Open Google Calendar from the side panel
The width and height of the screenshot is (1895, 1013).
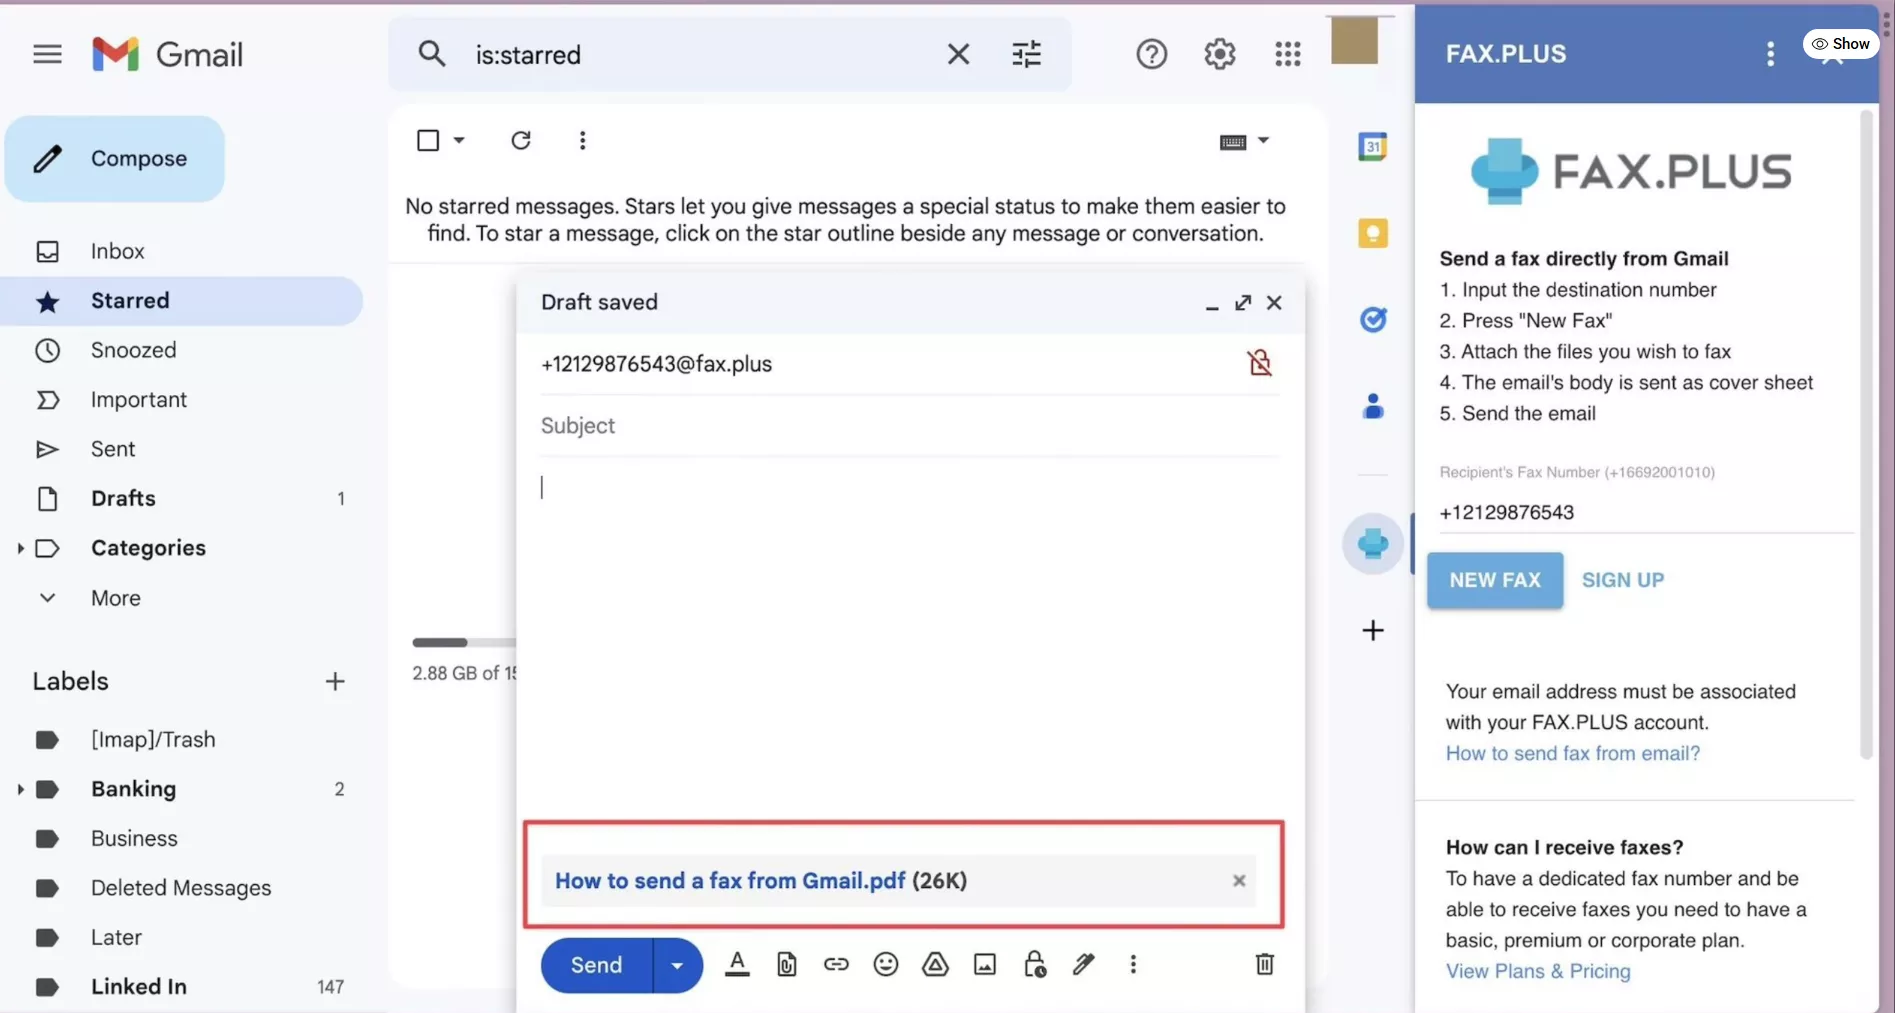click(x=1373, y=146)
